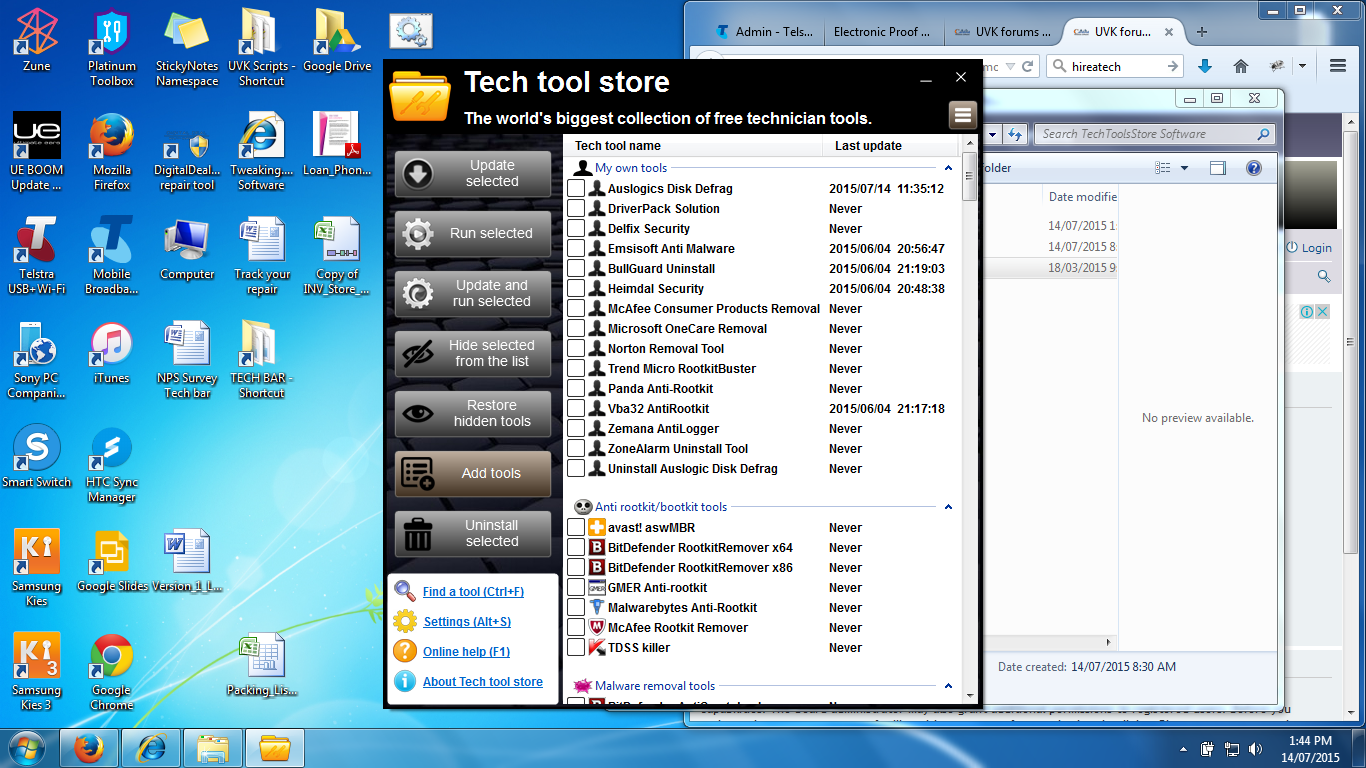Click the Malwarebytes Anti-Rootkit icon
This screenshot has height=768, width=1366.
tap(597, 607)
